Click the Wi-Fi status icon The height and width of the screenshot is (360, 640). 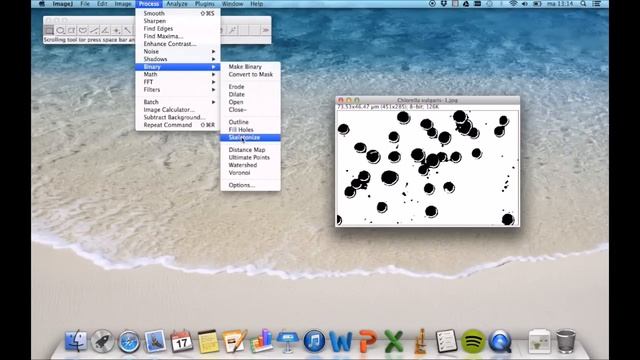coord(513,4)
